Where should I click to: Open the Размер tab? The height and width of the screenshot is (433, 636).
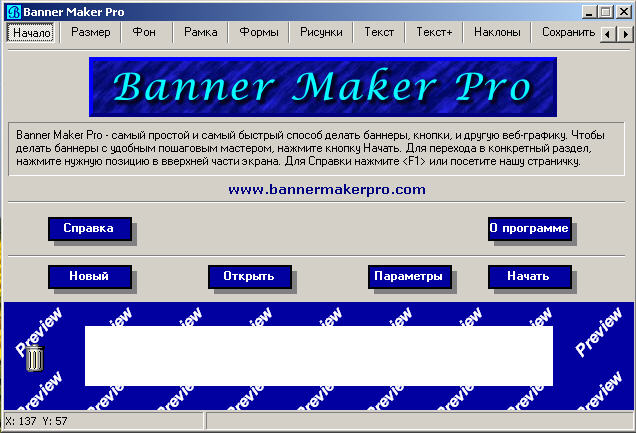tap(90, 32)
